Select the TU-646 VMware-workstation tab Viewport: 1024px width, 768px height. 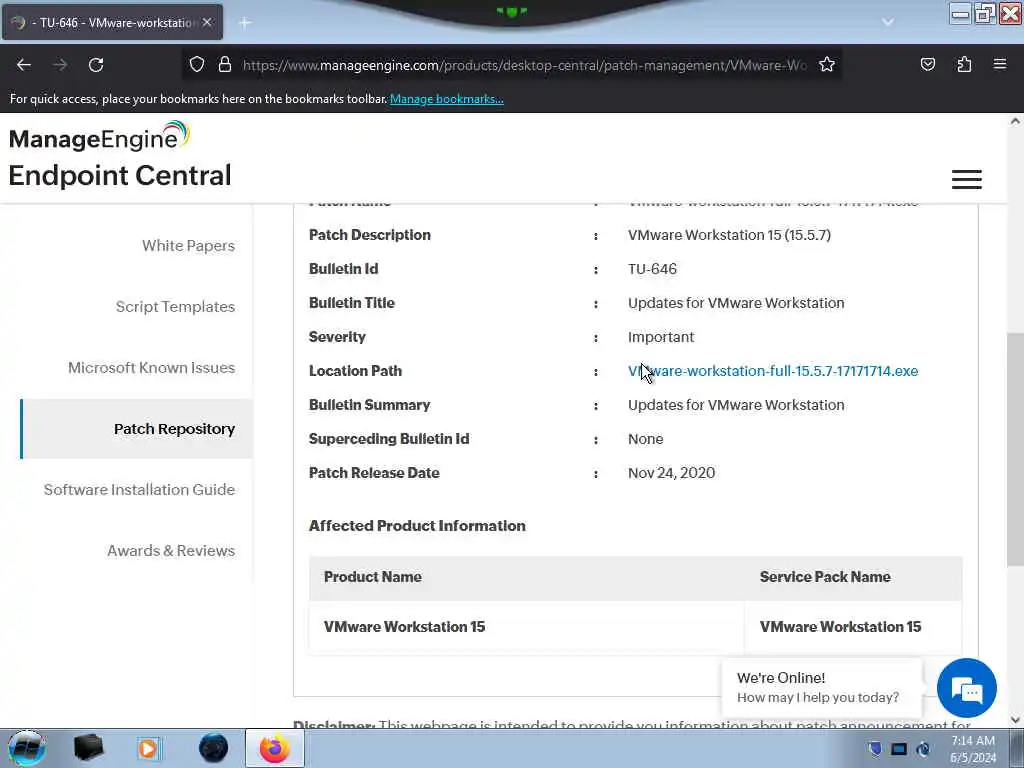pyautogui.click(x=112, y=22)
